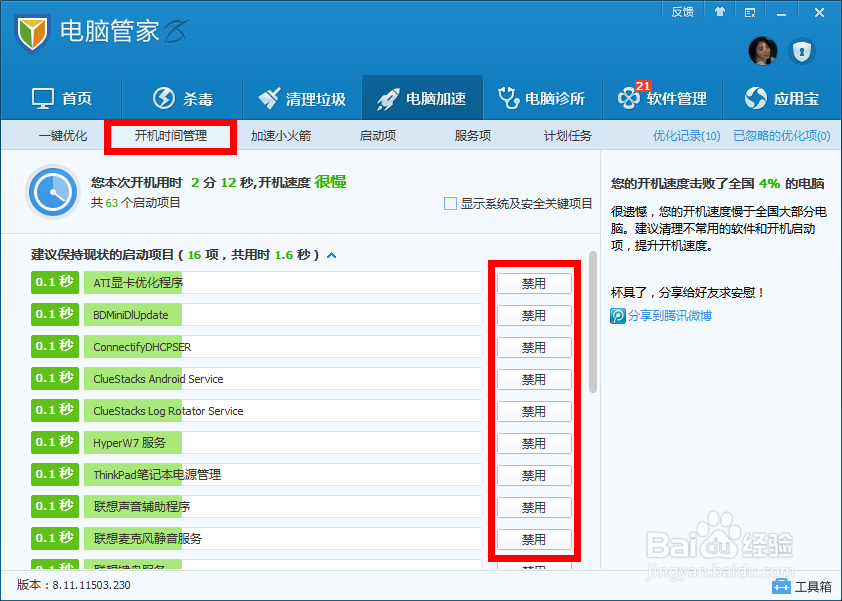Open the 电脑诊所 stethoscope section
The image size is (842, 601).
[x=542, y=98]
